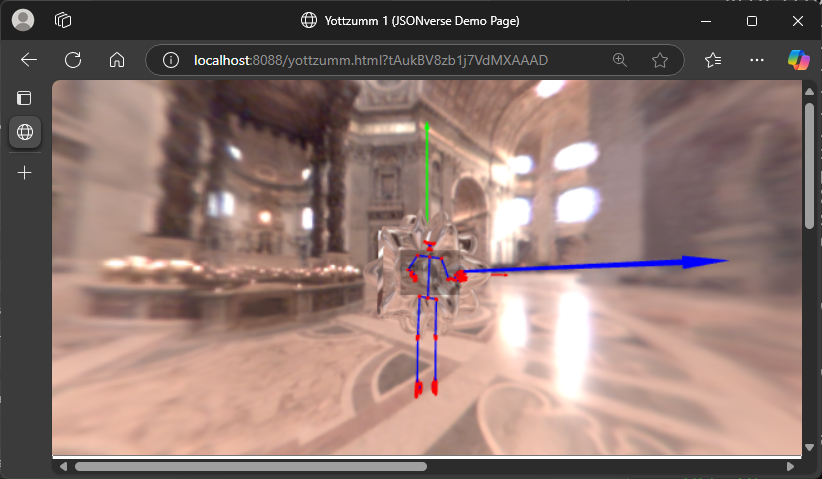Add page to favorites with star icon

660,60
